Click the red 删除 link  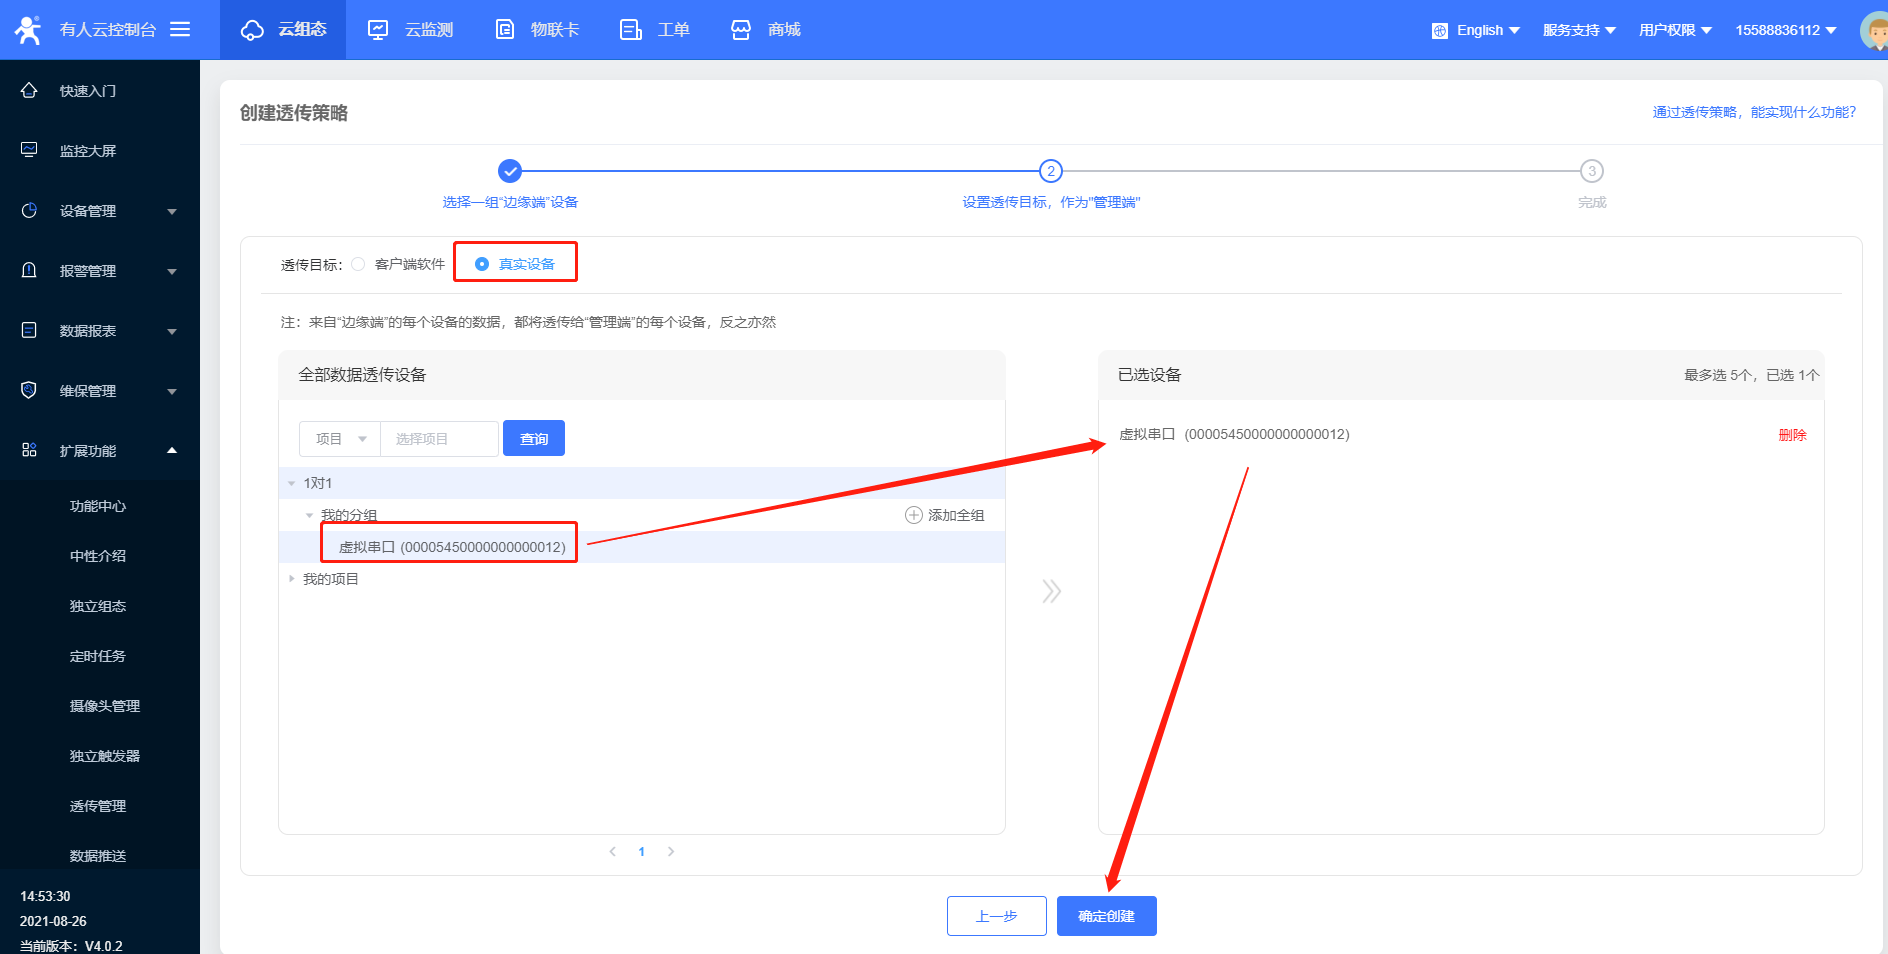[x=1792, y=435]
